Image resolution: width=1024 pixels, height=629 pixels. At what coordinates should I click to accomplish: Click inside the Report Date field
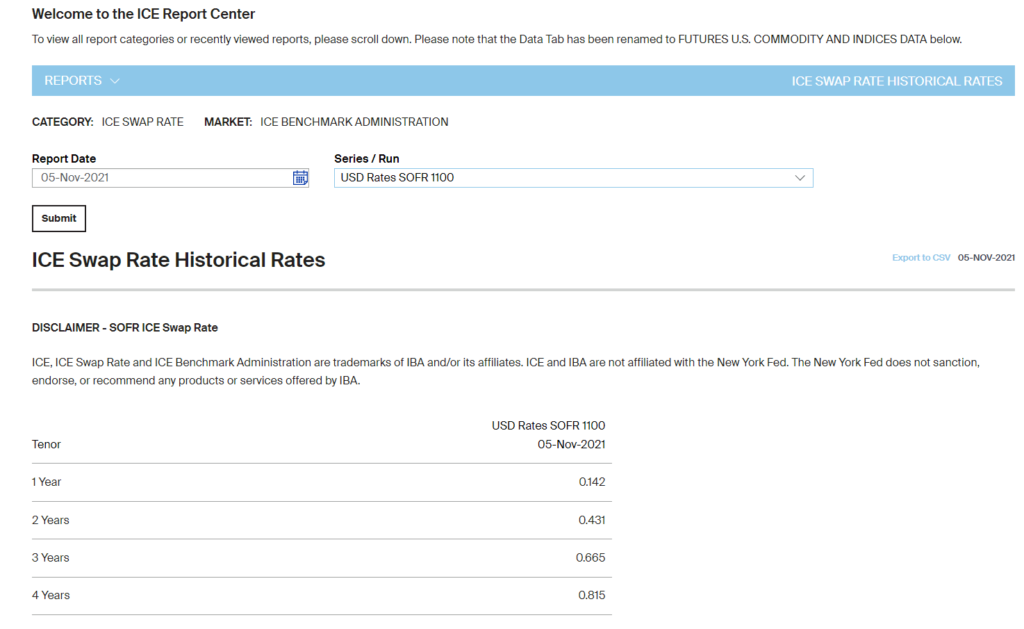coord(170,178)
